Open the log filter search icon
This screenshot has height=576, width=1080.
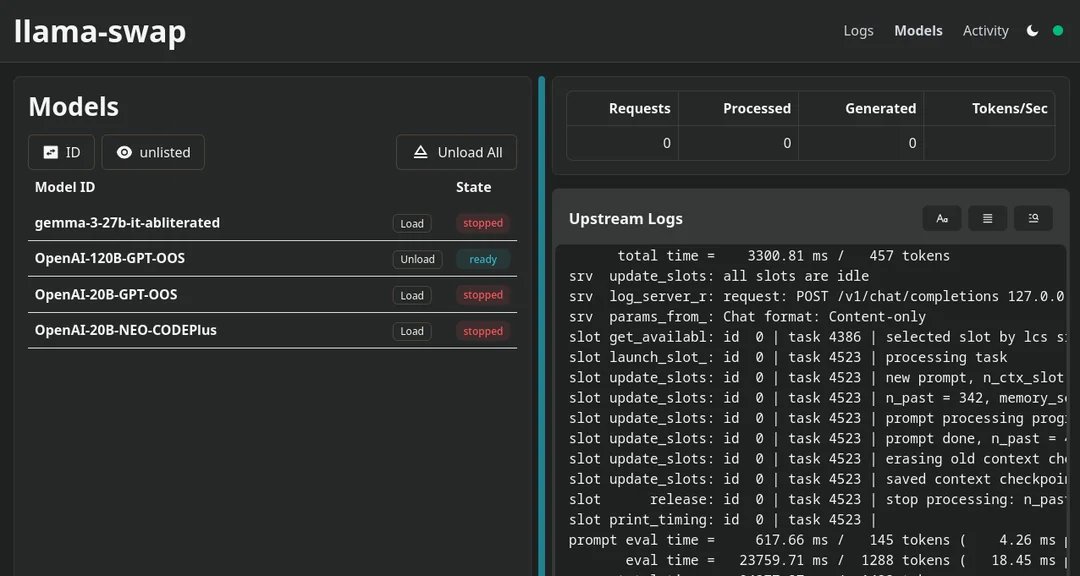click(1033, 218)
